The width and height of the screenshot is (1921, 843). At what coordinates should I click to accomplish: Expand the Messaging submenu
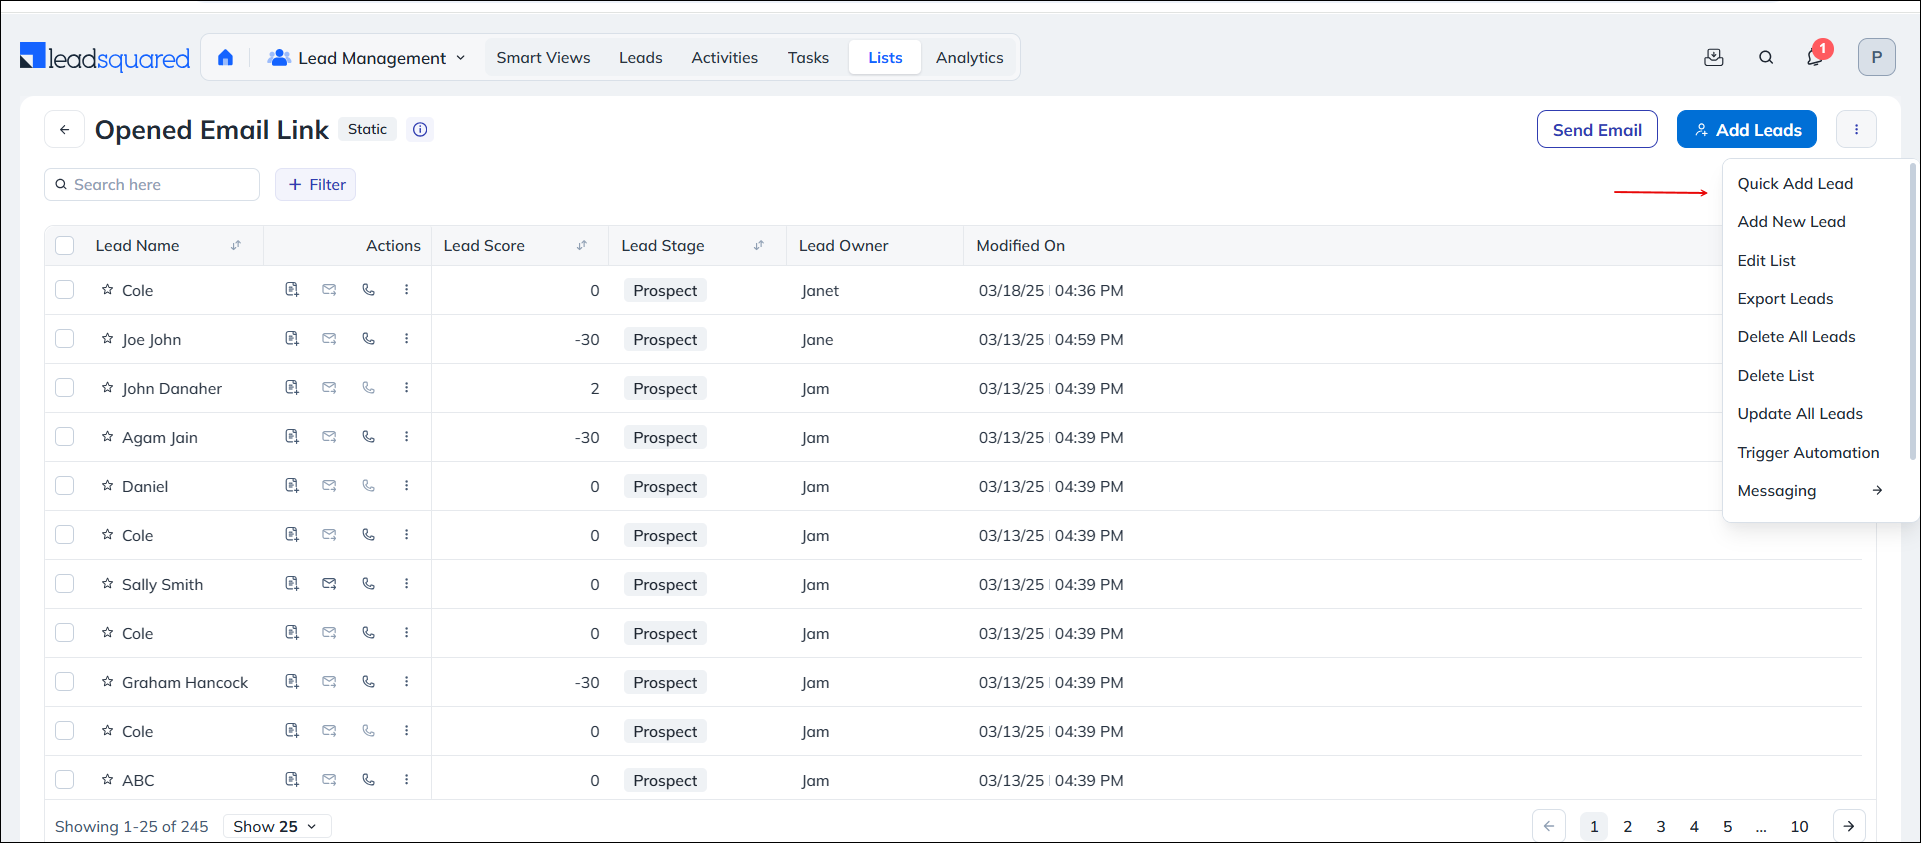pyautogui.click(x=1810, y=491)
